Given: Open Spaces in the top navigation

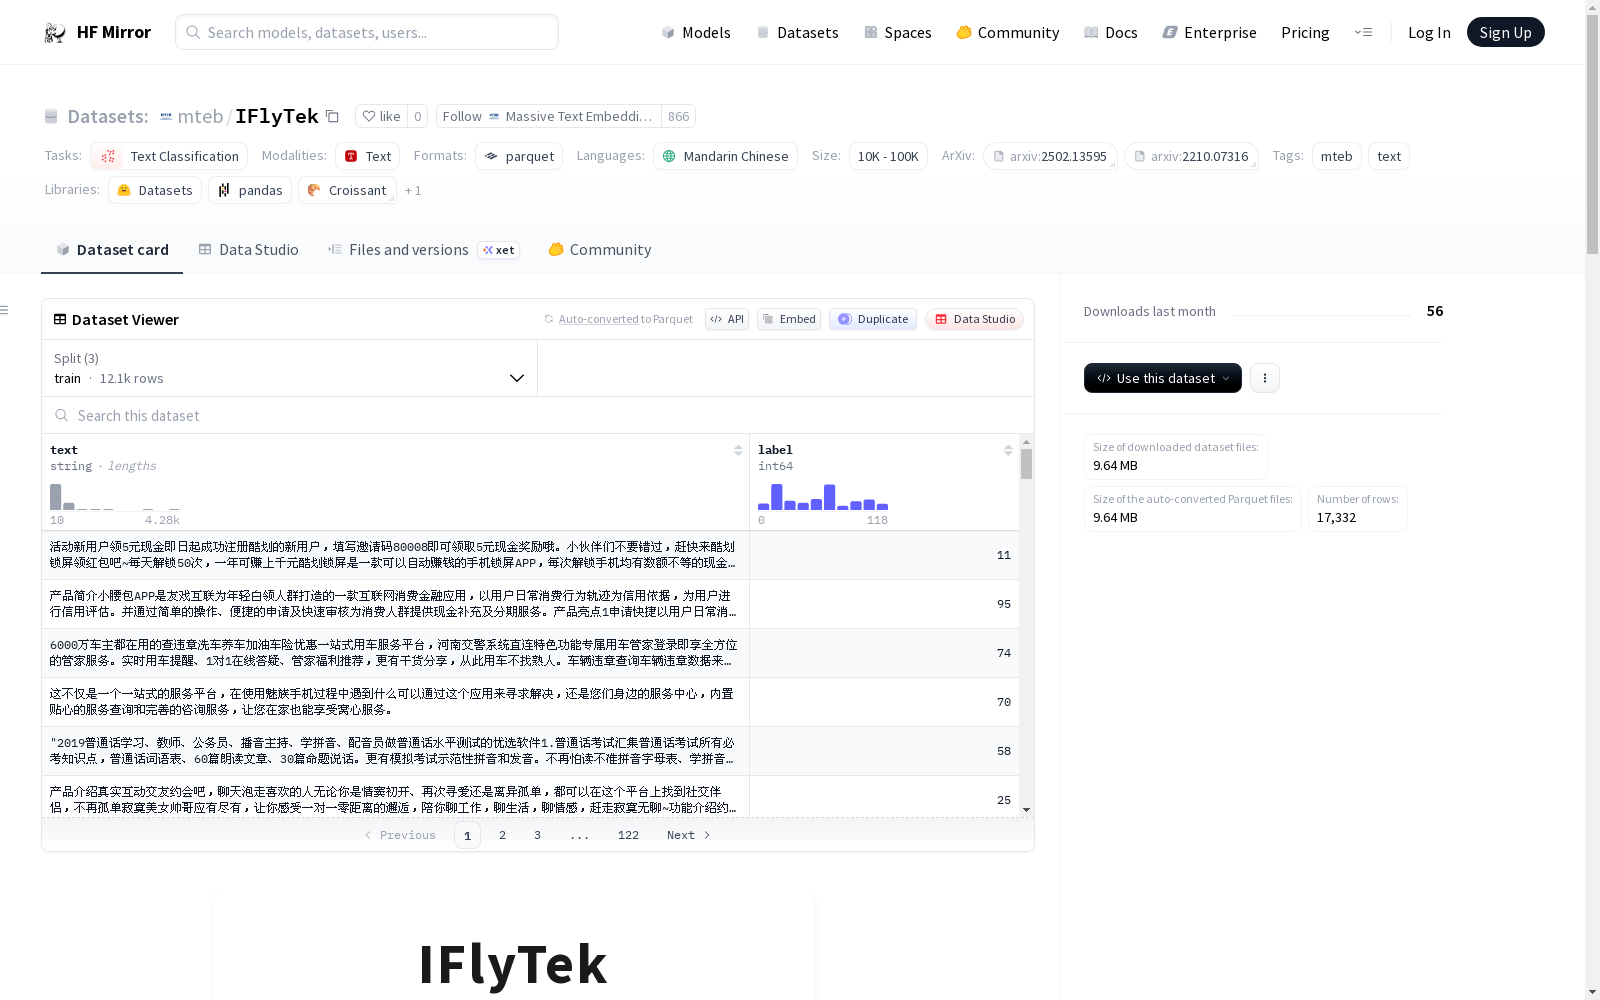Looking at the screenshot, I should [x=897, y=33].
